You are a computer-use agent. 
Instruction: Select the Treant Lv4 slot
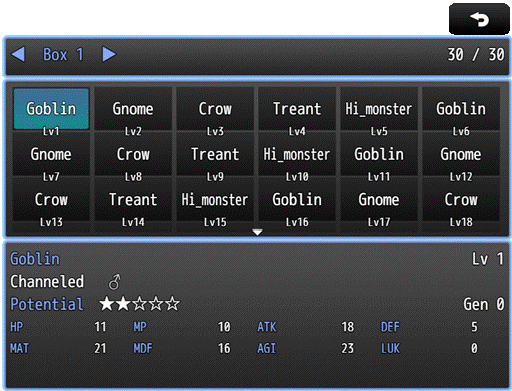(x=297, y=109)
